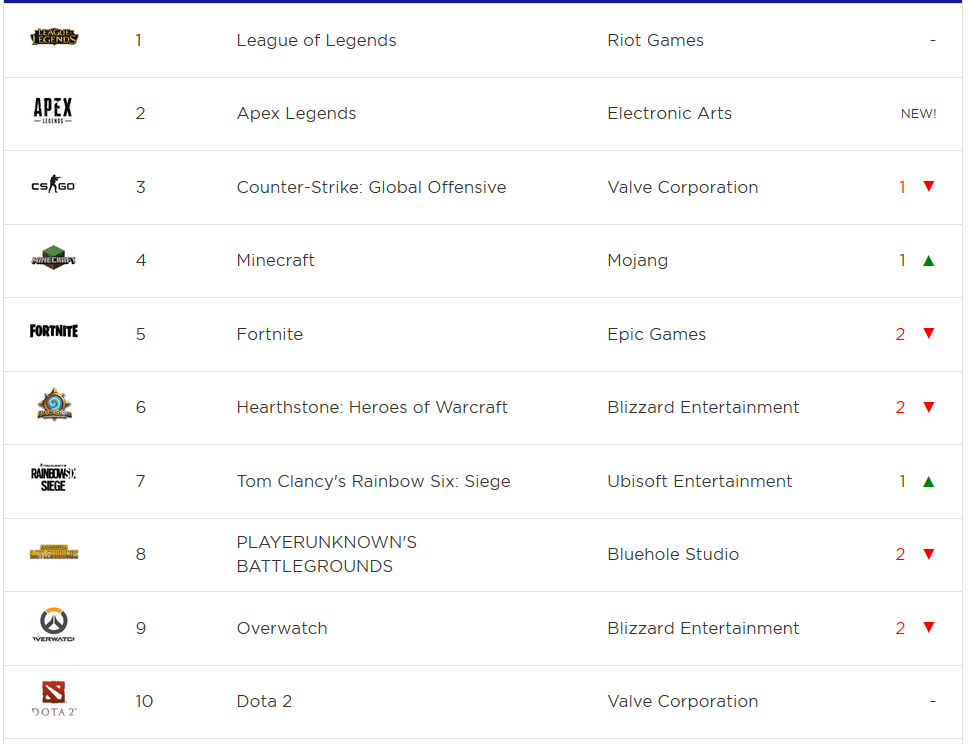This screenshot has width=968, height=744.
Task: Click the CS:GO logo icon
Action: [53, 186]
